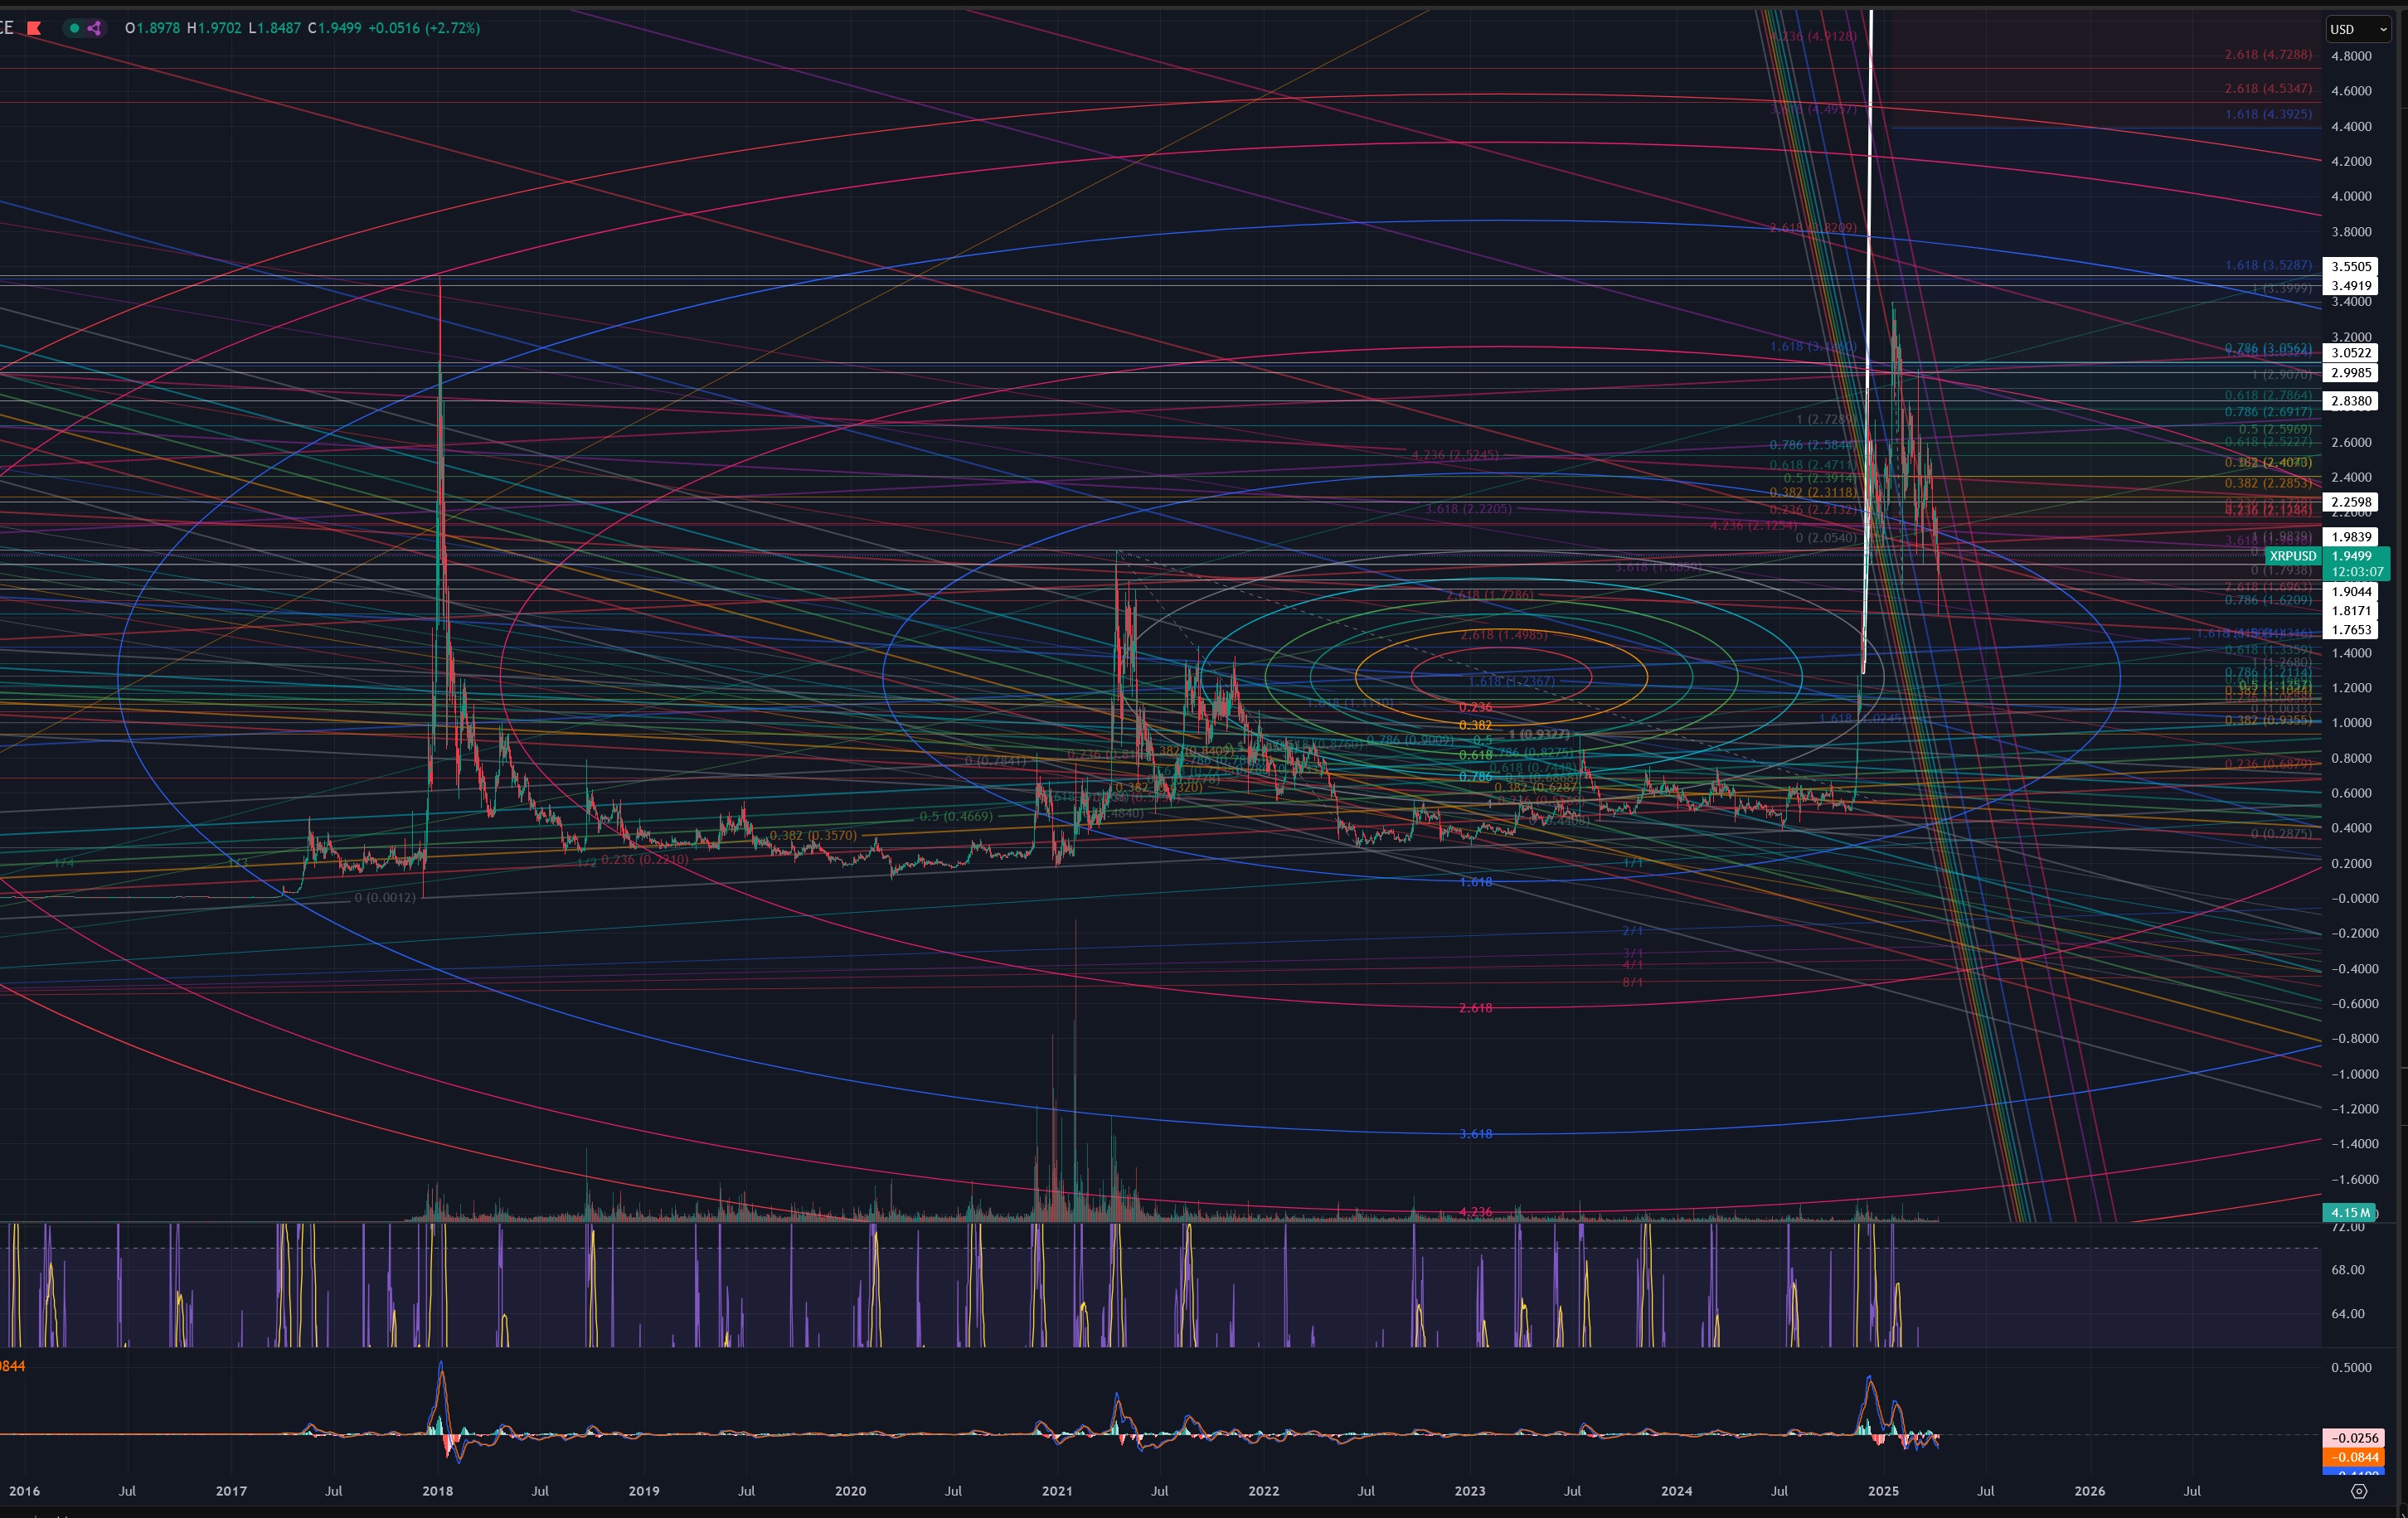
Task: Click the 2018 label on time axis
Action: pyautogui.click(x=437, y=1491)
